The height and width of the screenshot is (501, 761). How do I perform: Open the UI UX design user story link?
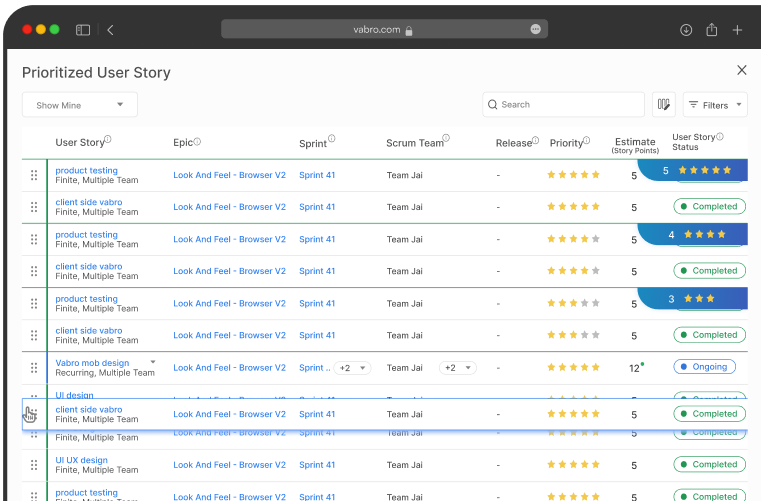click(81, 460)
